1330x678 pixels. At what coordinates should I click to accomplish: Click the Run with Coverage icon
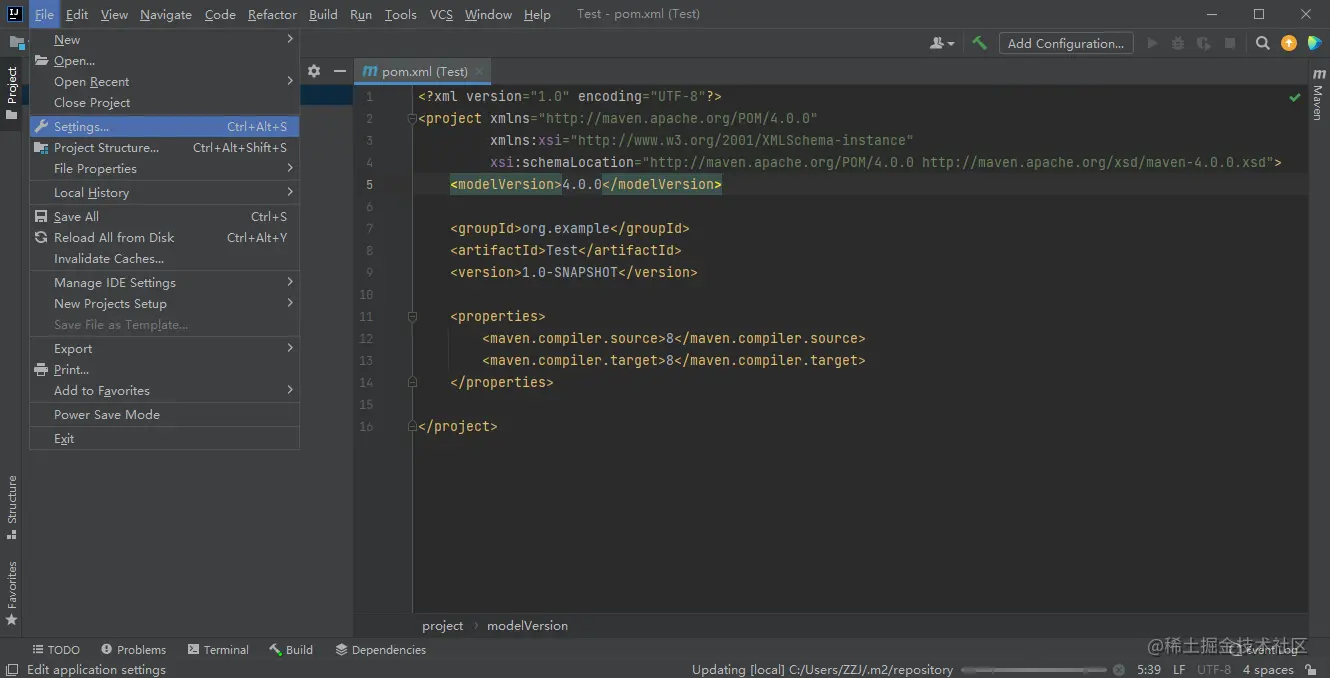1204,43
